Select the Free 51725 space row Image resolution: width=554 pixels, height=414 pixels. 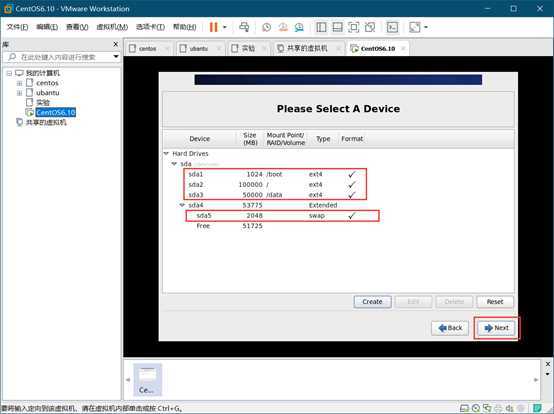pyautogui.click(x=230, y=226)
